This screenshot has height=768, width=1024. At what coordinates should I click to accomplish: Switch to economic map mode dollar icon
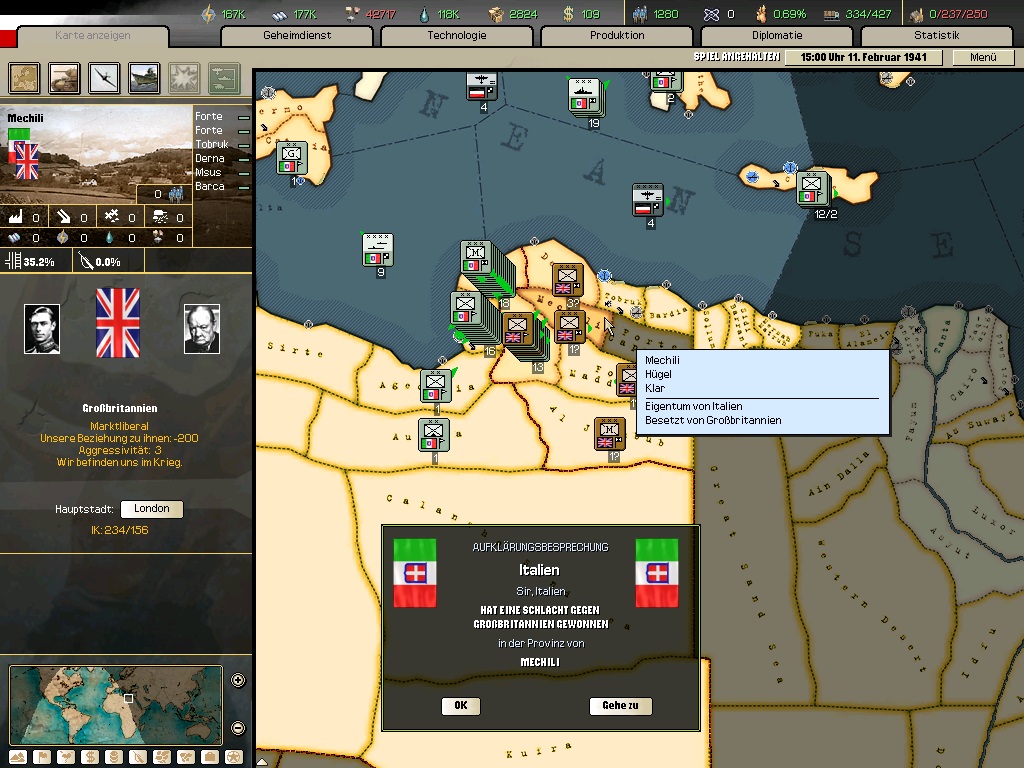(89, 757)
